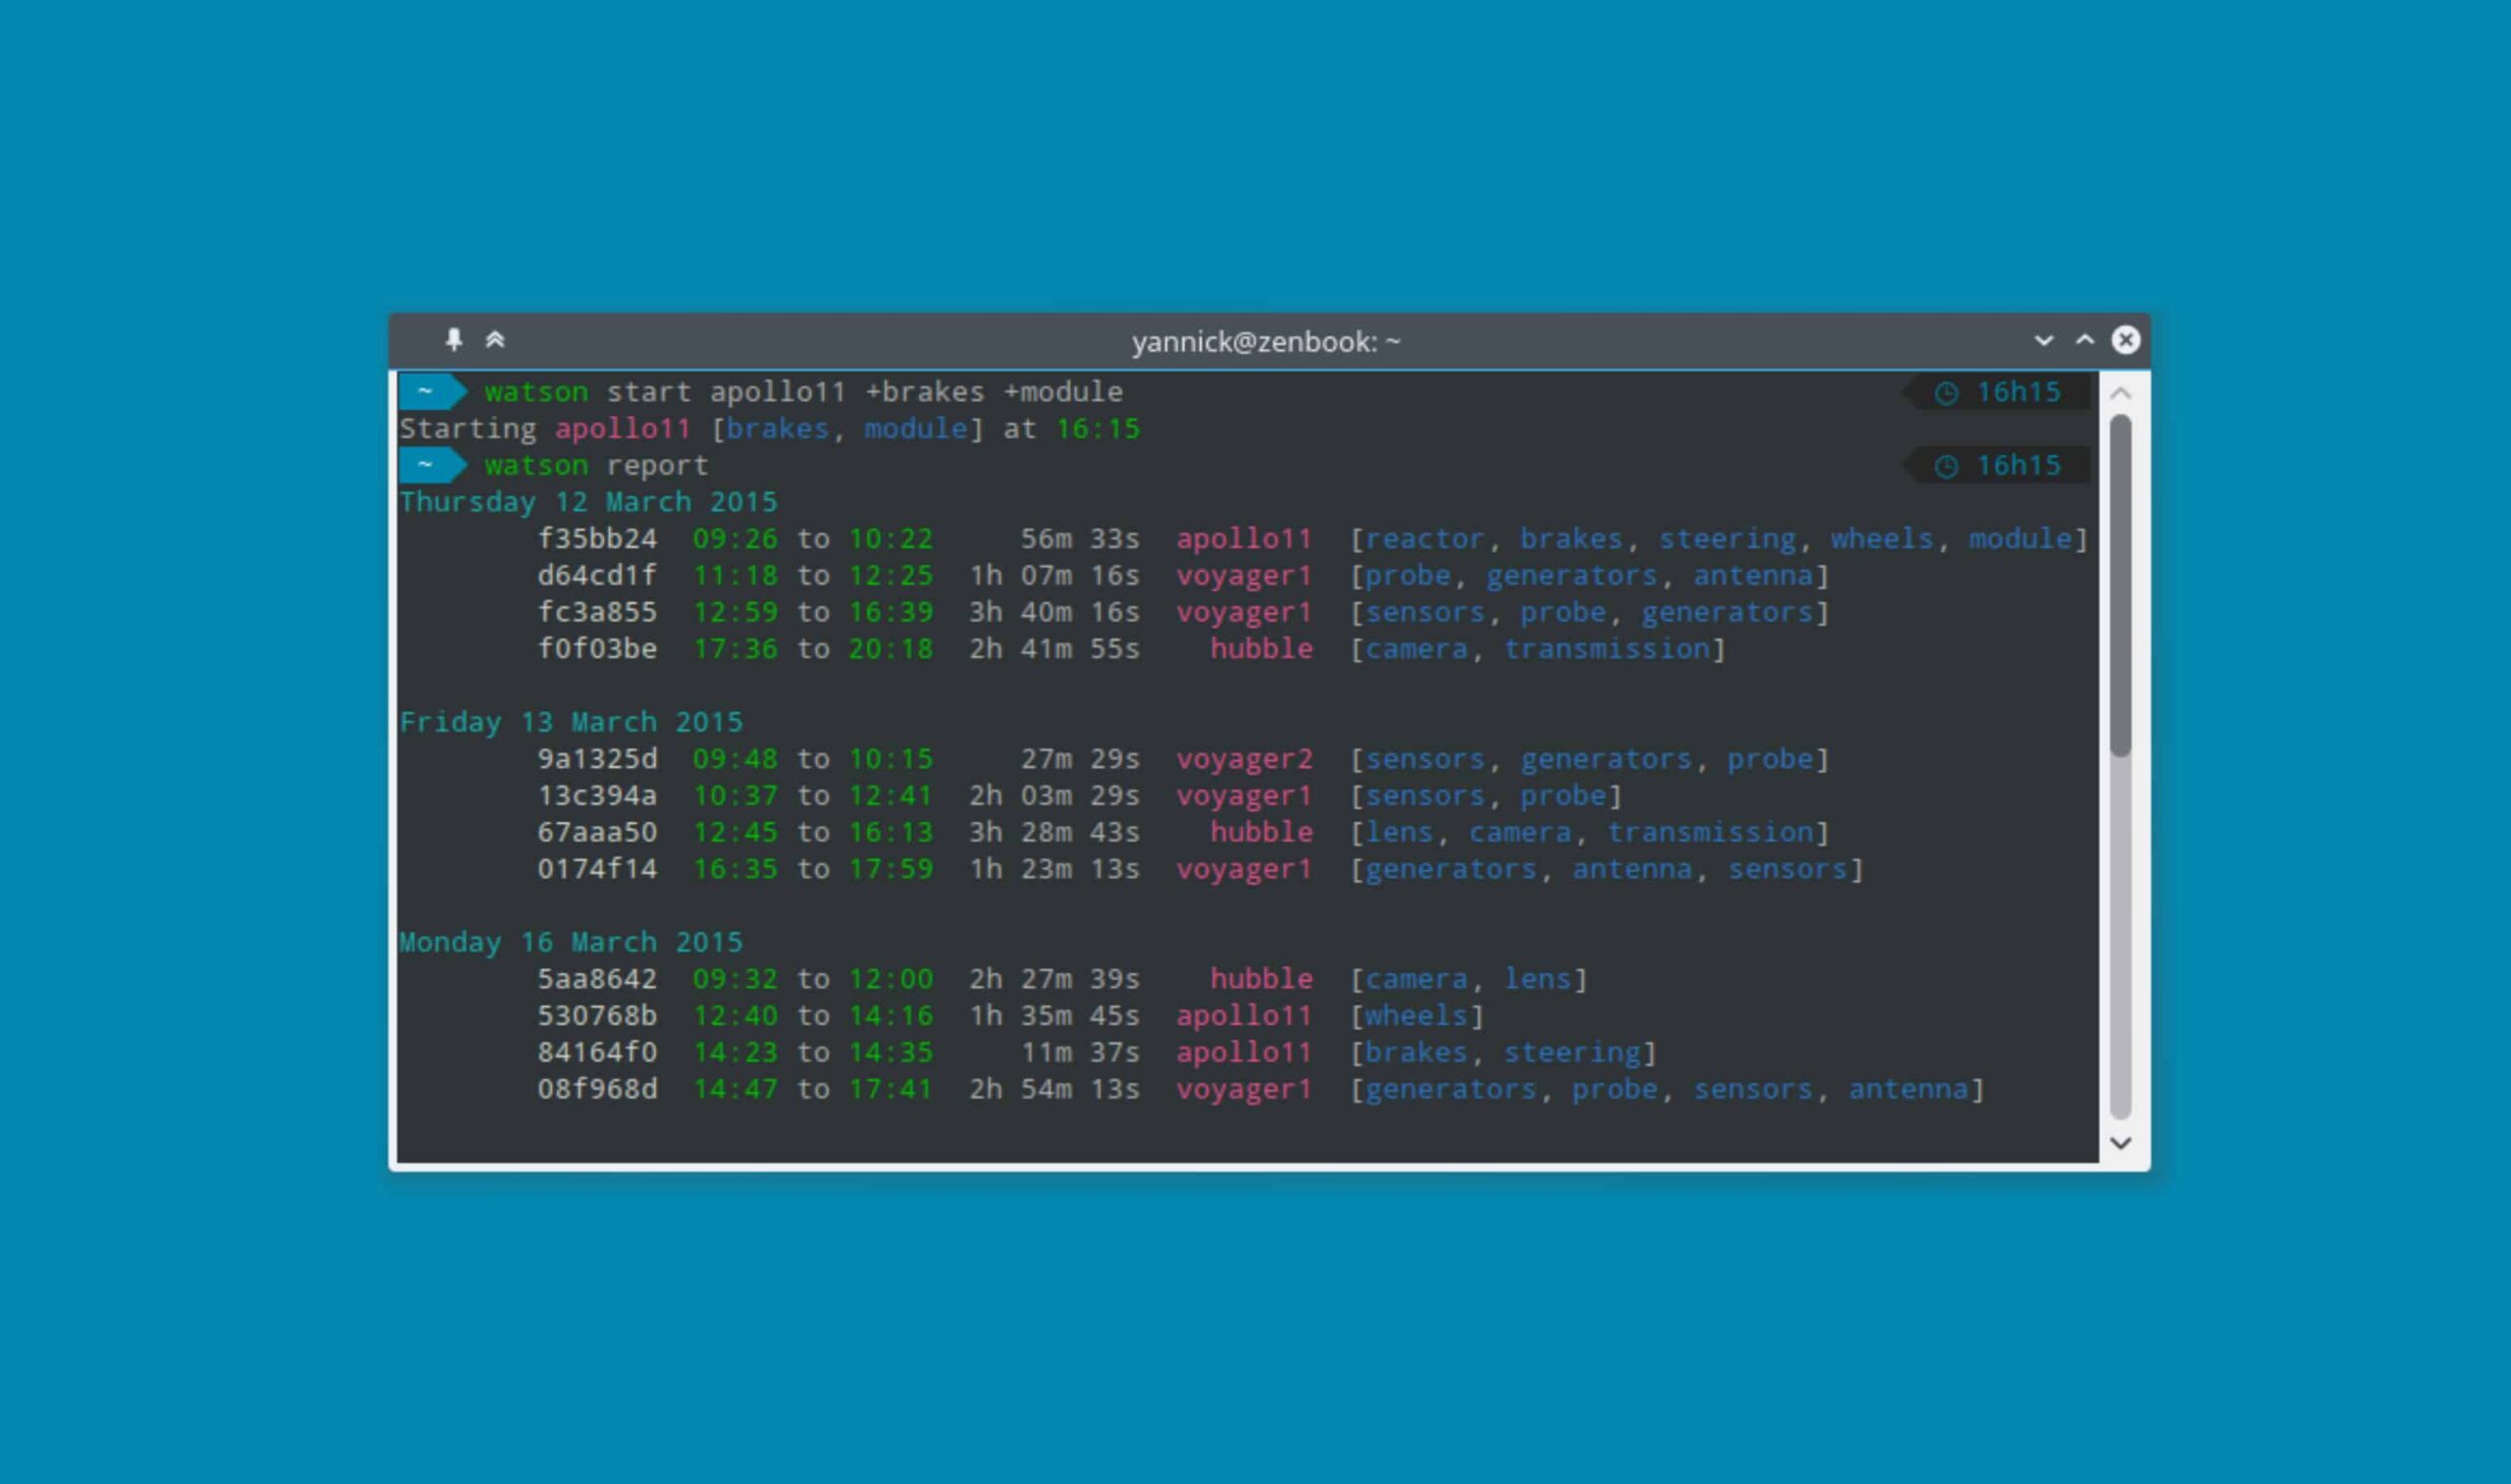2511x1484 pixels.
Task: Click the vertical scrollbar thumb
Action: pos(2120,585)
